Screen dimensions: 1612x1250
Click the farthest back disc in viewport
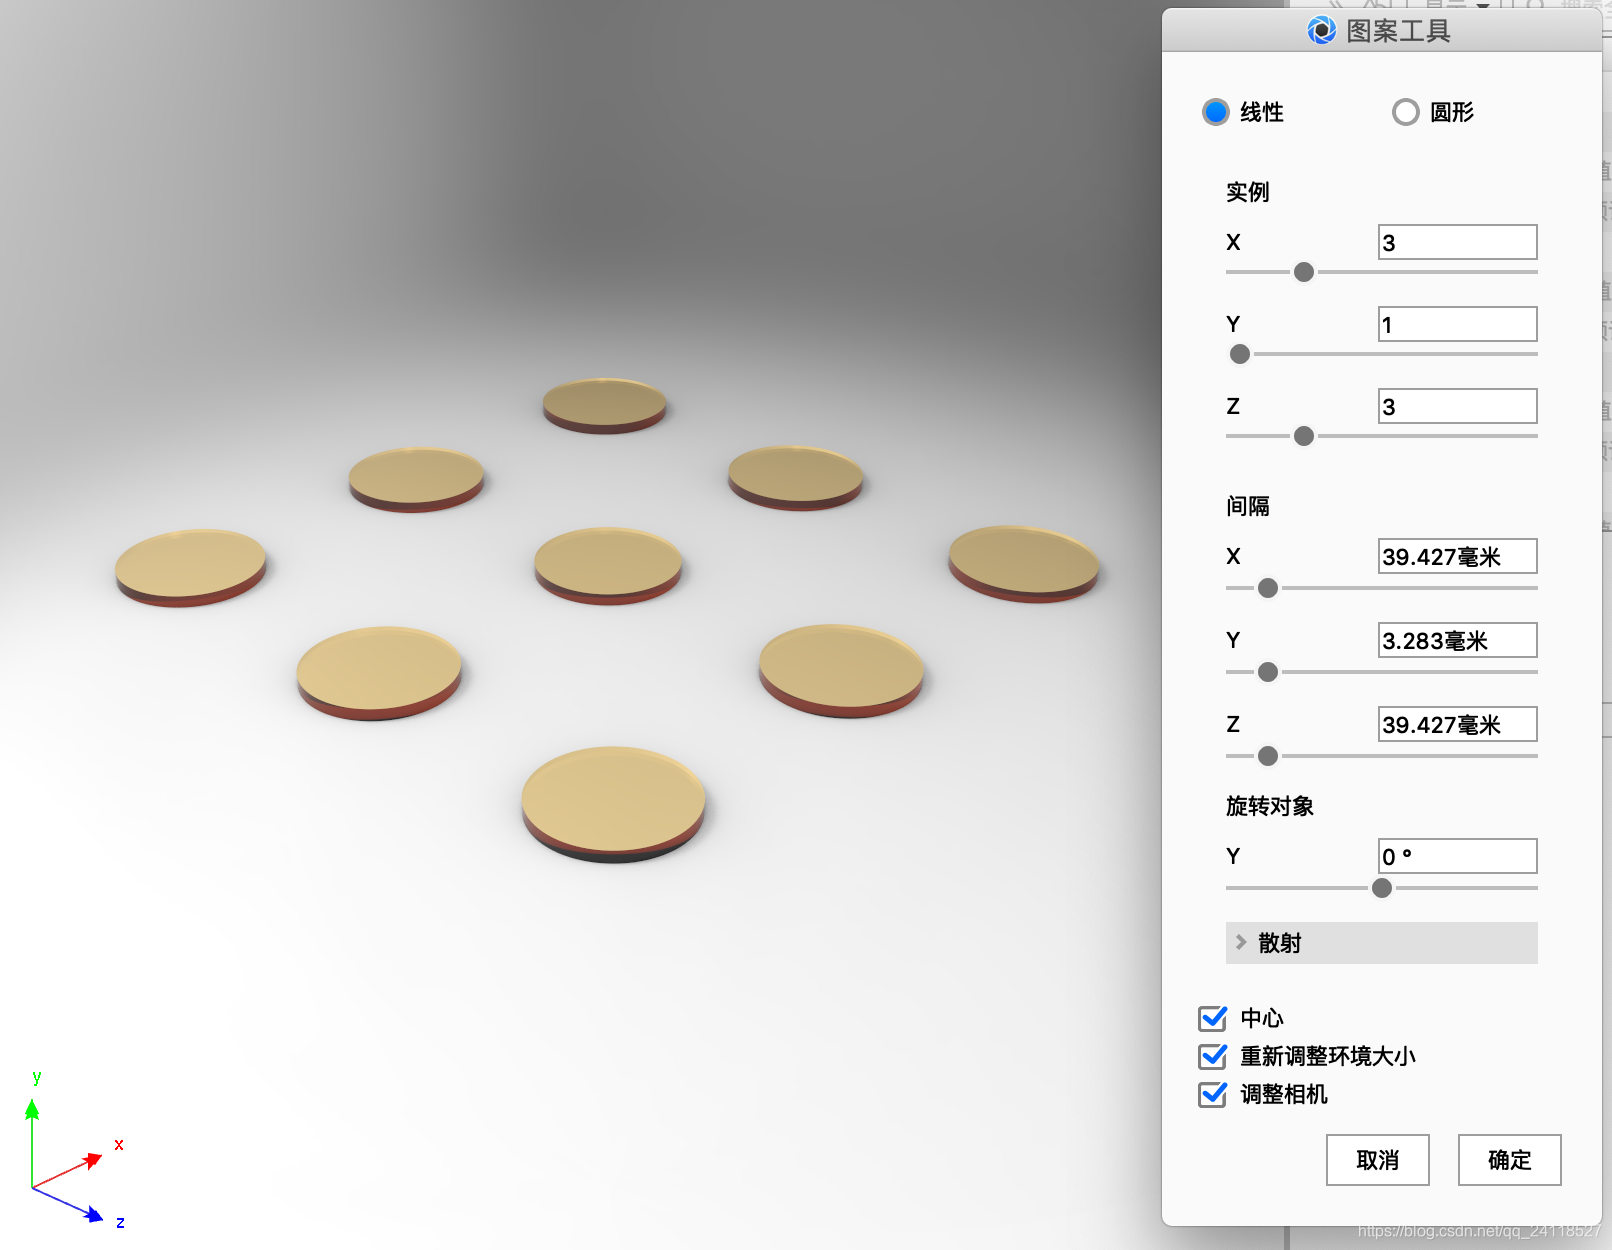[x=604, y=405]
